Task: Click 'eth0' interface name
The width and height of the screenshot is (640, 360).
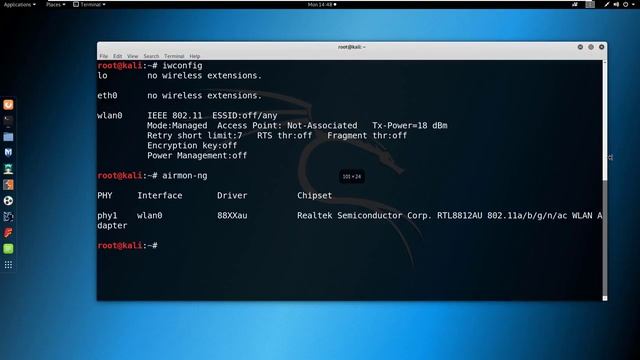Action: coord(107,96)
